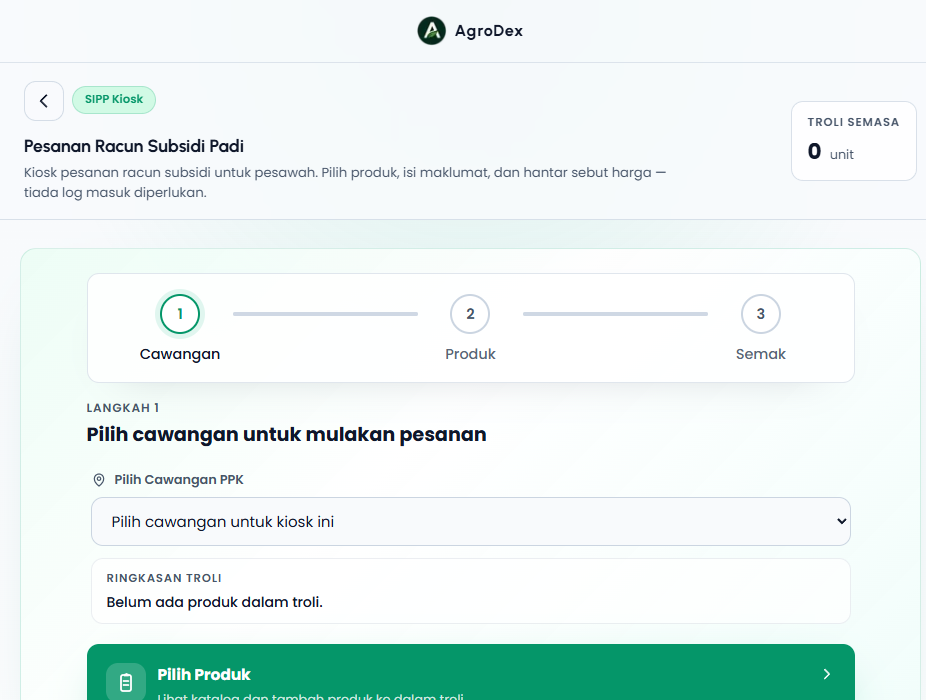Image resolution: width=926 pixels, height=700 pixels.
Task: Click the Belum ada produk dalam troli text
Action: 214,602
